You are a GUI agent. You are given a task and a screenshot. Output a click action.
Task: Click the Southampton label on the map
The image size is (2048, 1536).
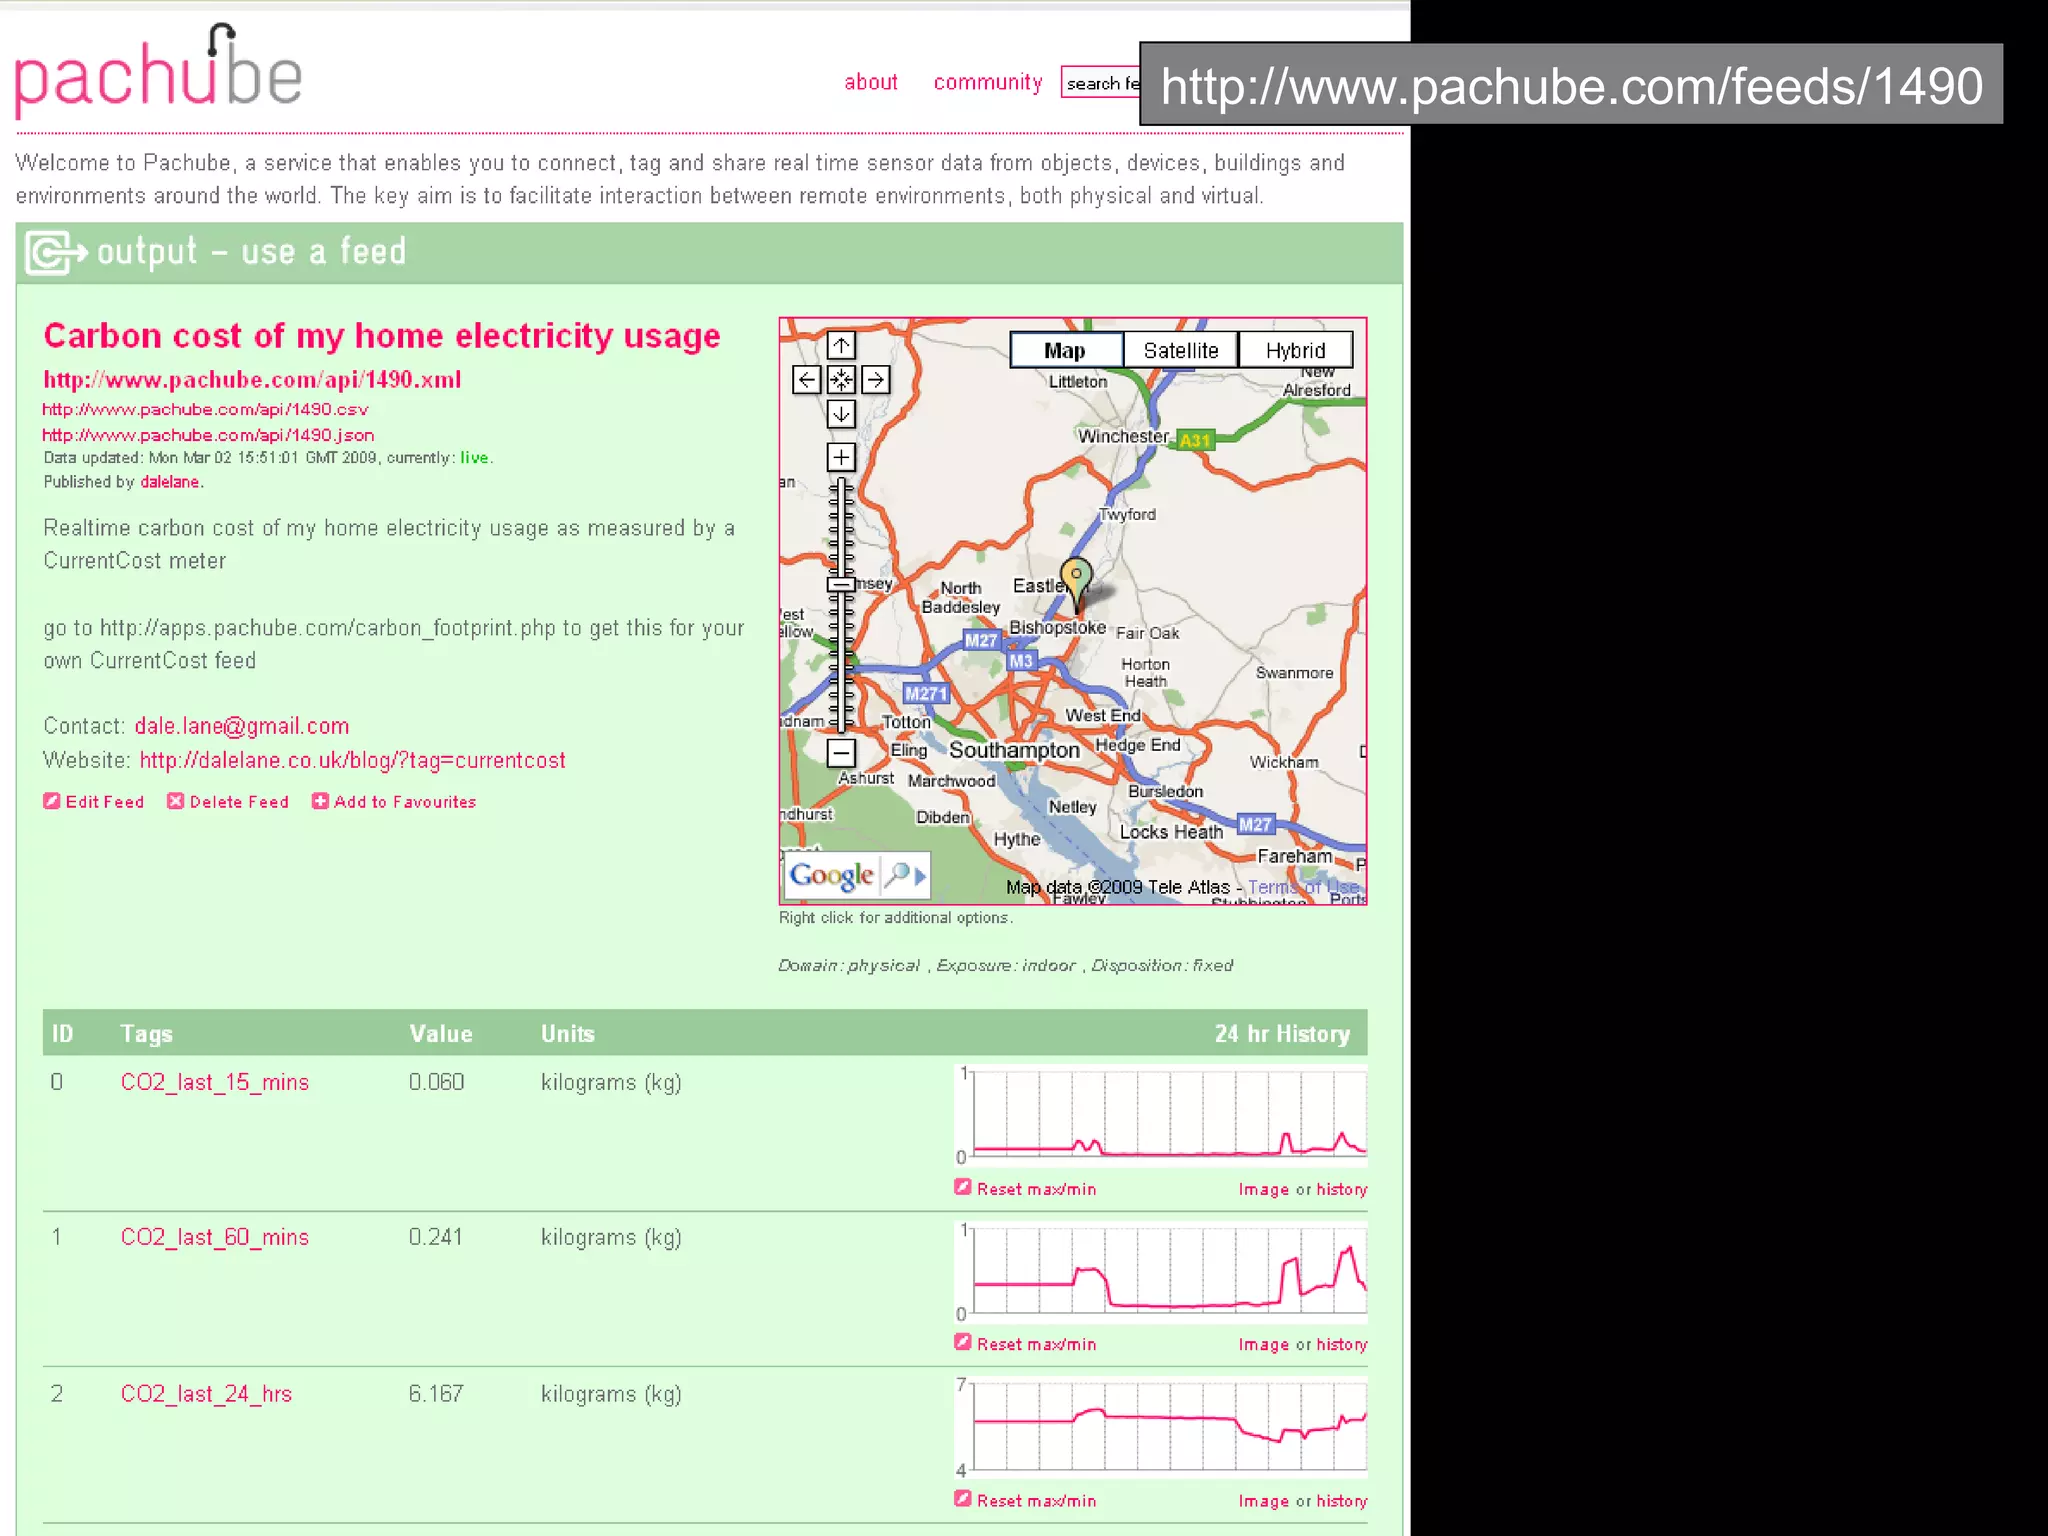(1014, 750)
